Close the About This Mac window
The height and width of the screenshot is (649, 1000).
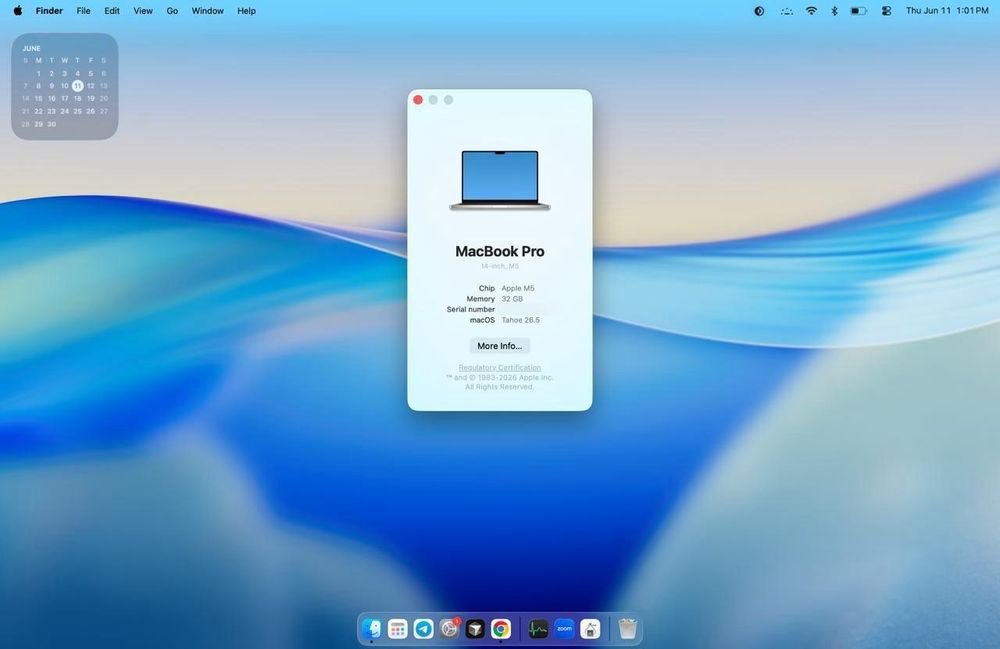coord(418,99)
